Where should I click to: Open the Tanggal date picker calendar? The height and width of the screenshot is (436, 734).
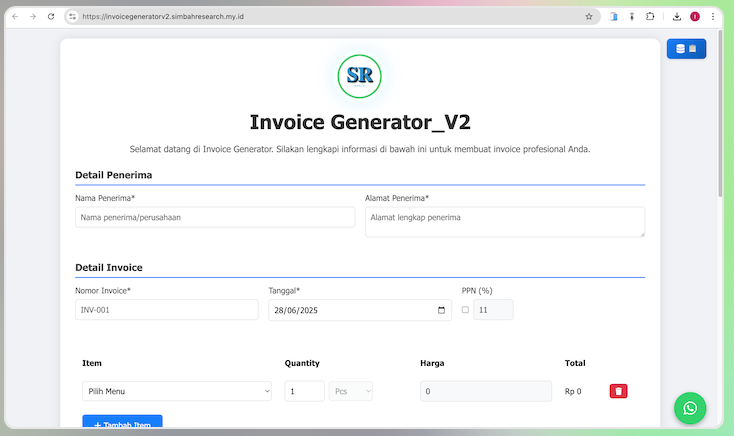443,310
